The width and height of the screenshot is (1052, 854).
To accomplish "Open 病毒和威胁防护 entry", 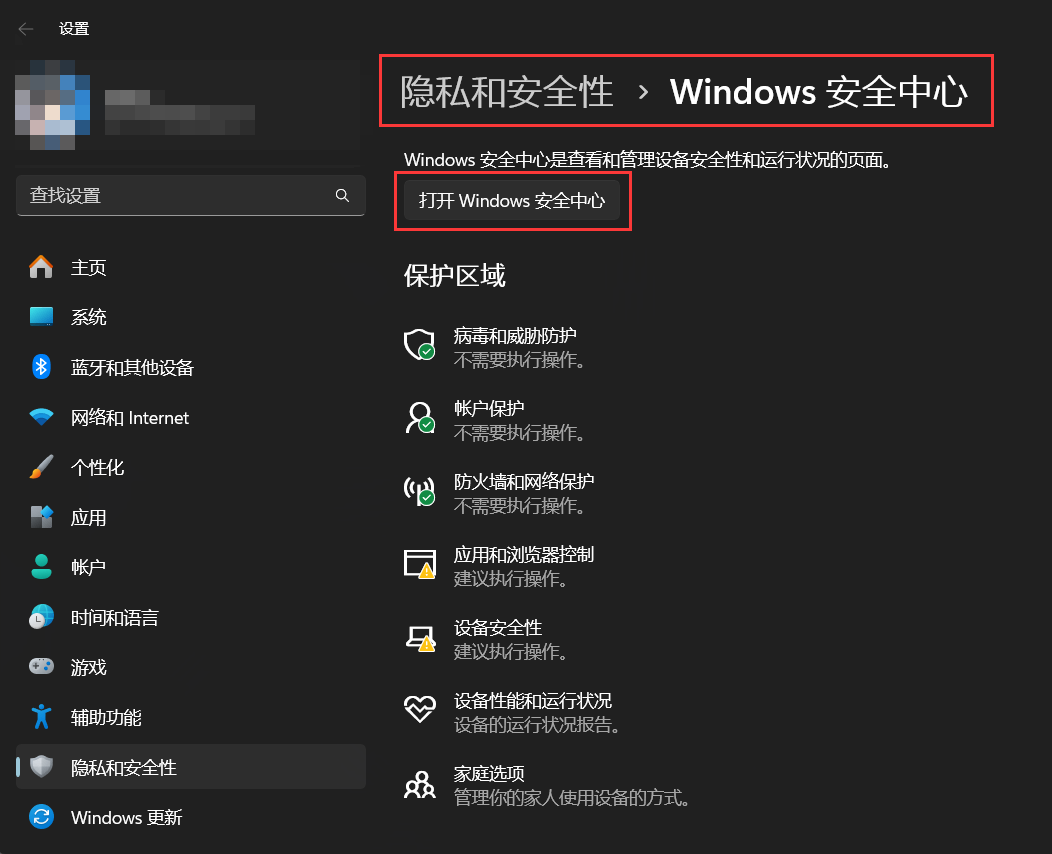I will click(x=515, y=336).
